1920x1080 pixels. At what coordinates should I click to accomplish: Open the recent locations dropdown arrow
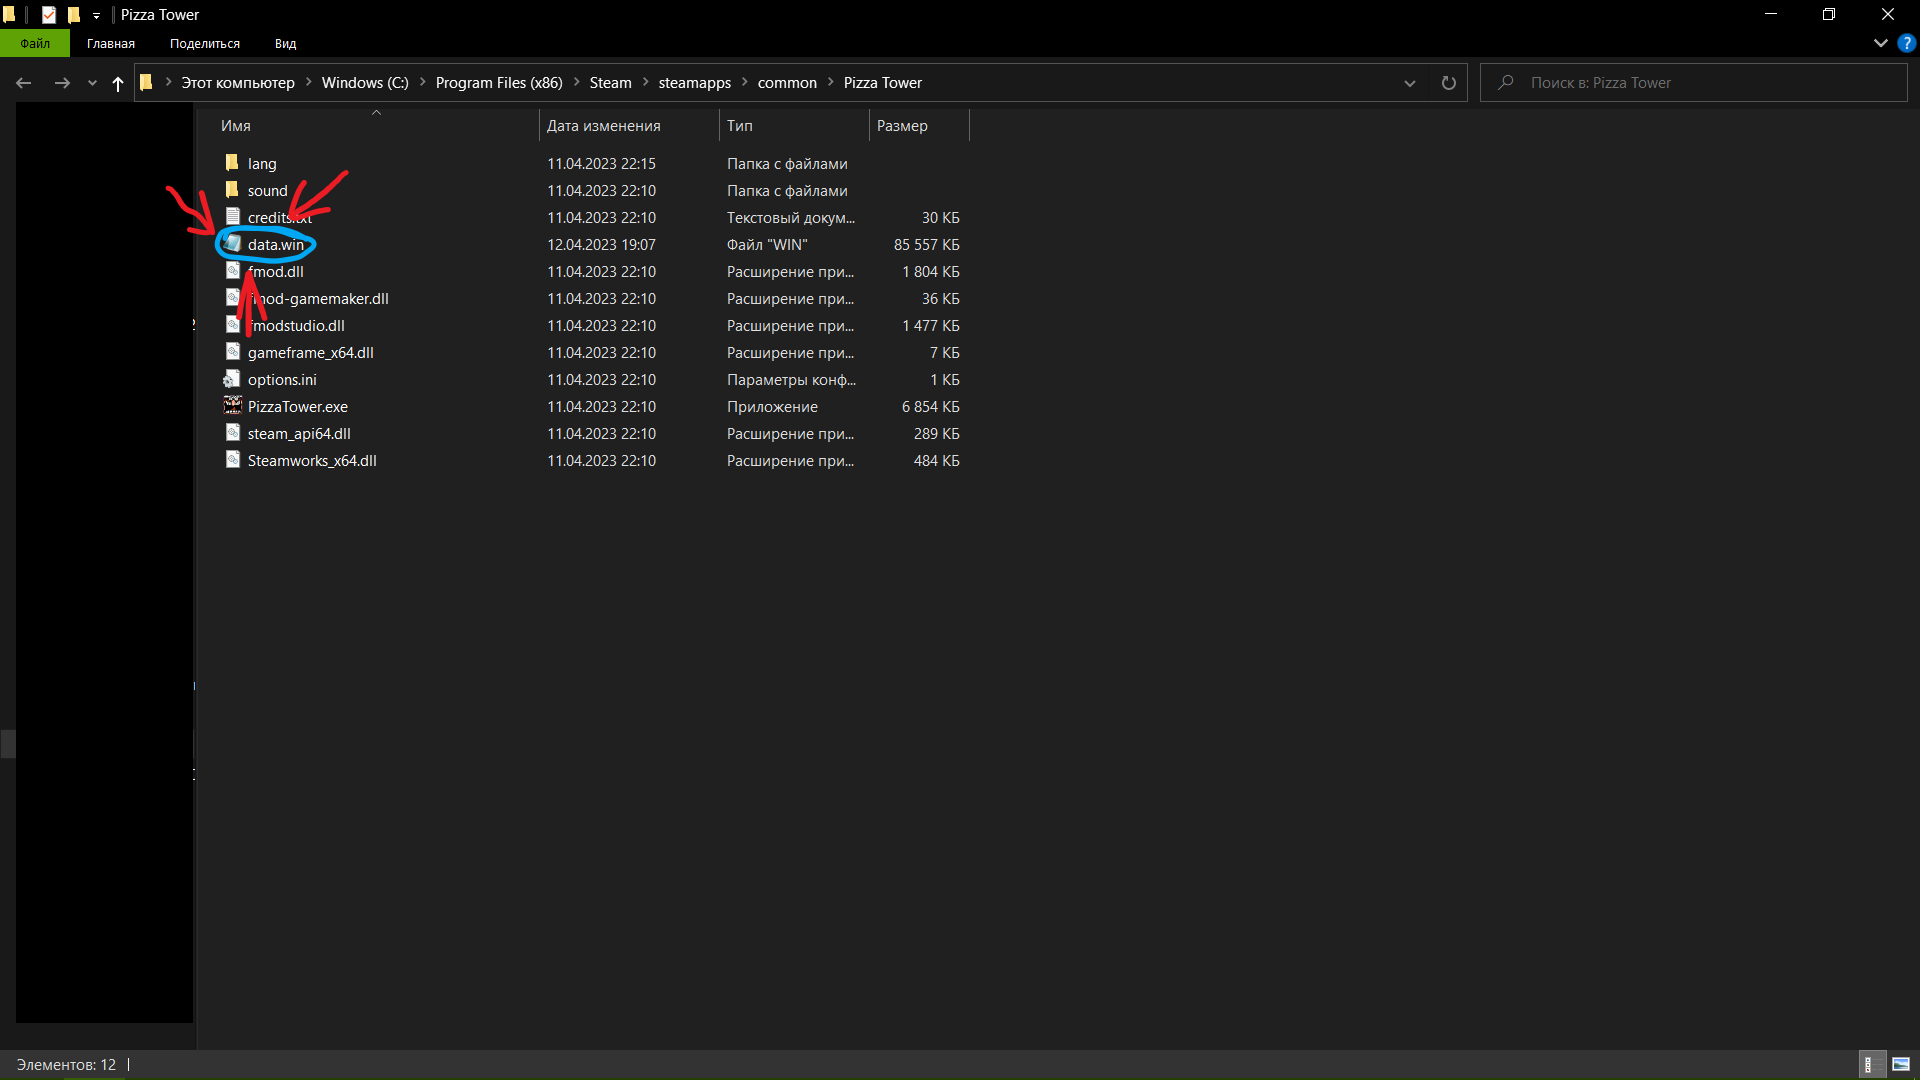[92, 83]
